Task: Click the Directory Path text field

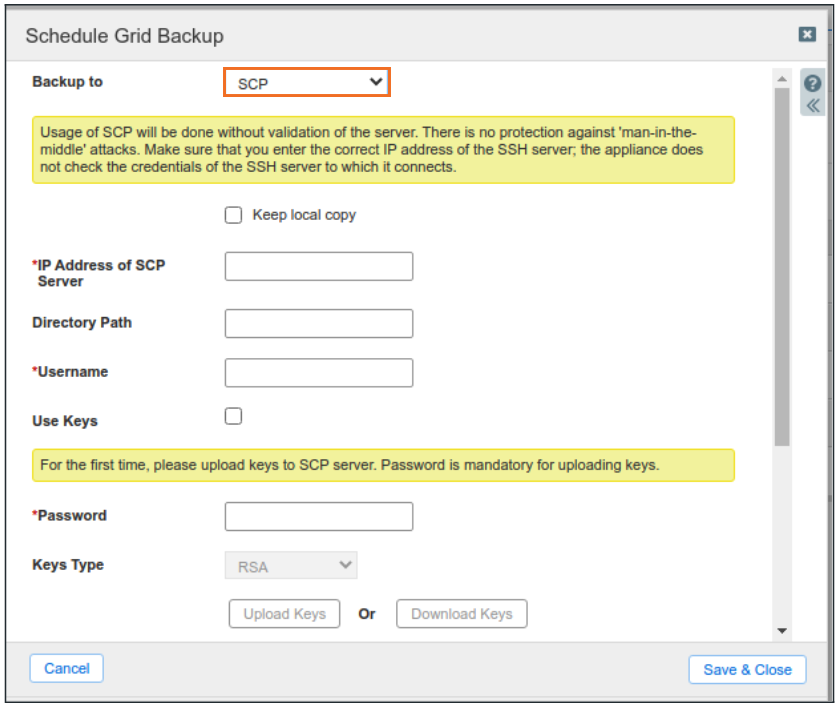Action: [318, 323]
